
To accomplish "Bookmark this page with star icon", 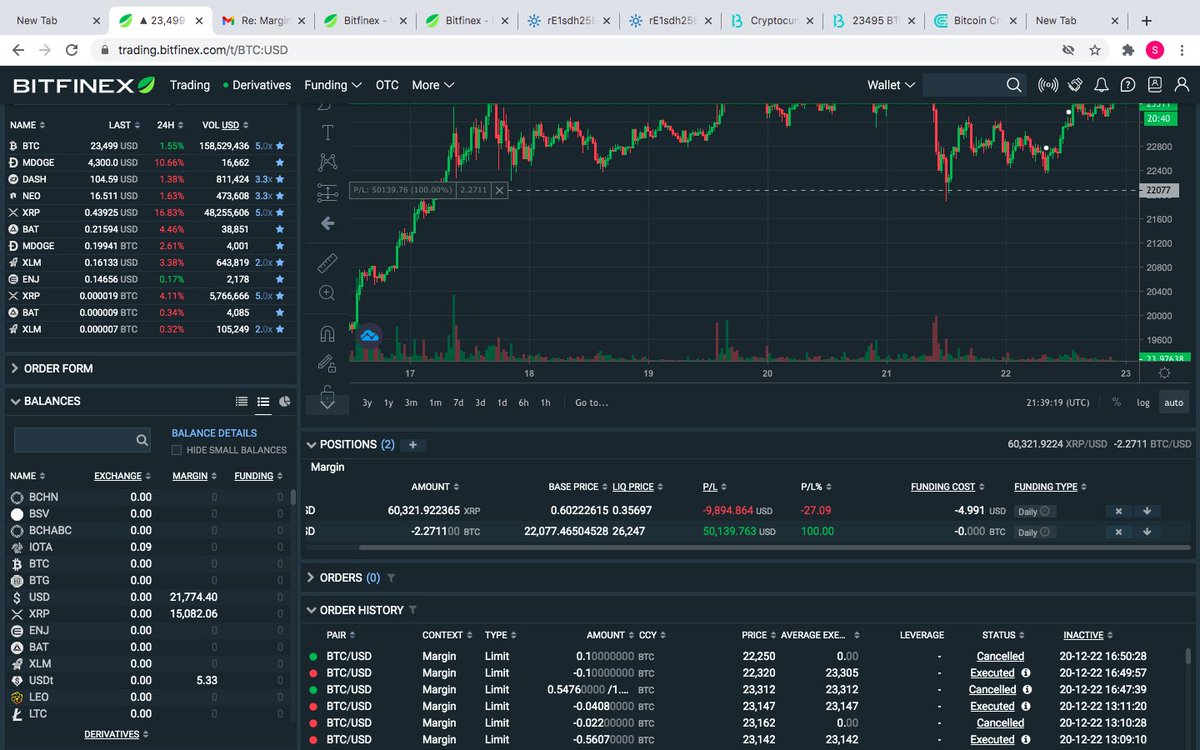I will [x=1095, y=49].
